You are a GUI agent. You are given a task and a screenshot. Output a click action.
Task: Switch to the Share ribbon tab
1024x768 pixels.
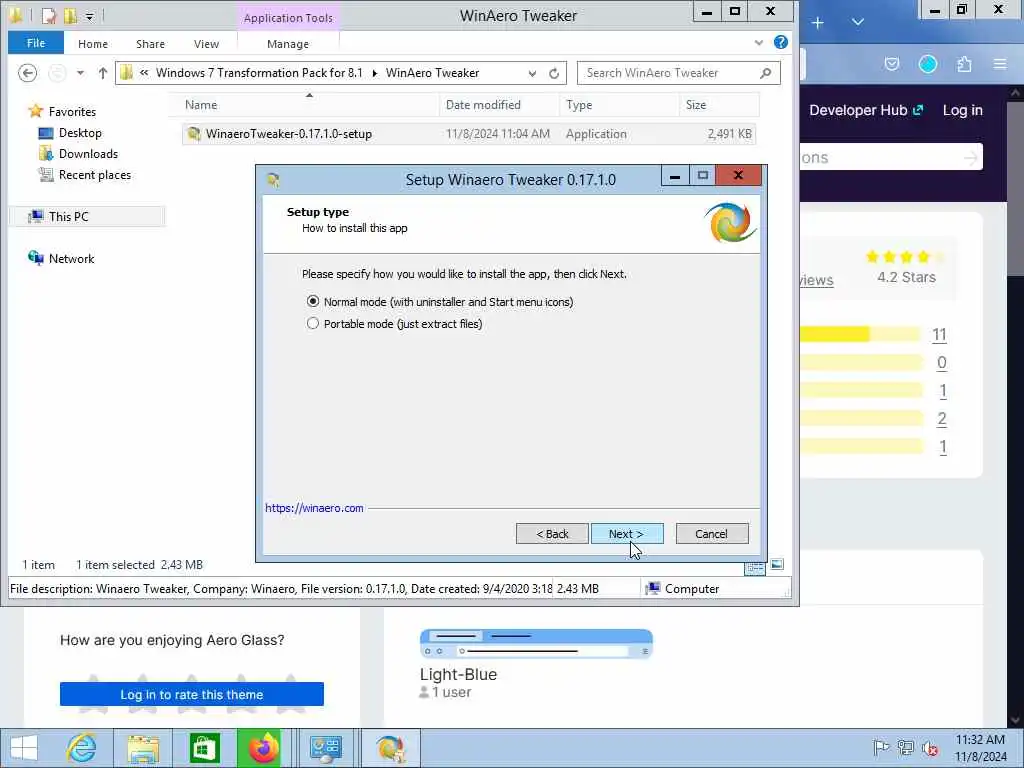pos(150,44)
